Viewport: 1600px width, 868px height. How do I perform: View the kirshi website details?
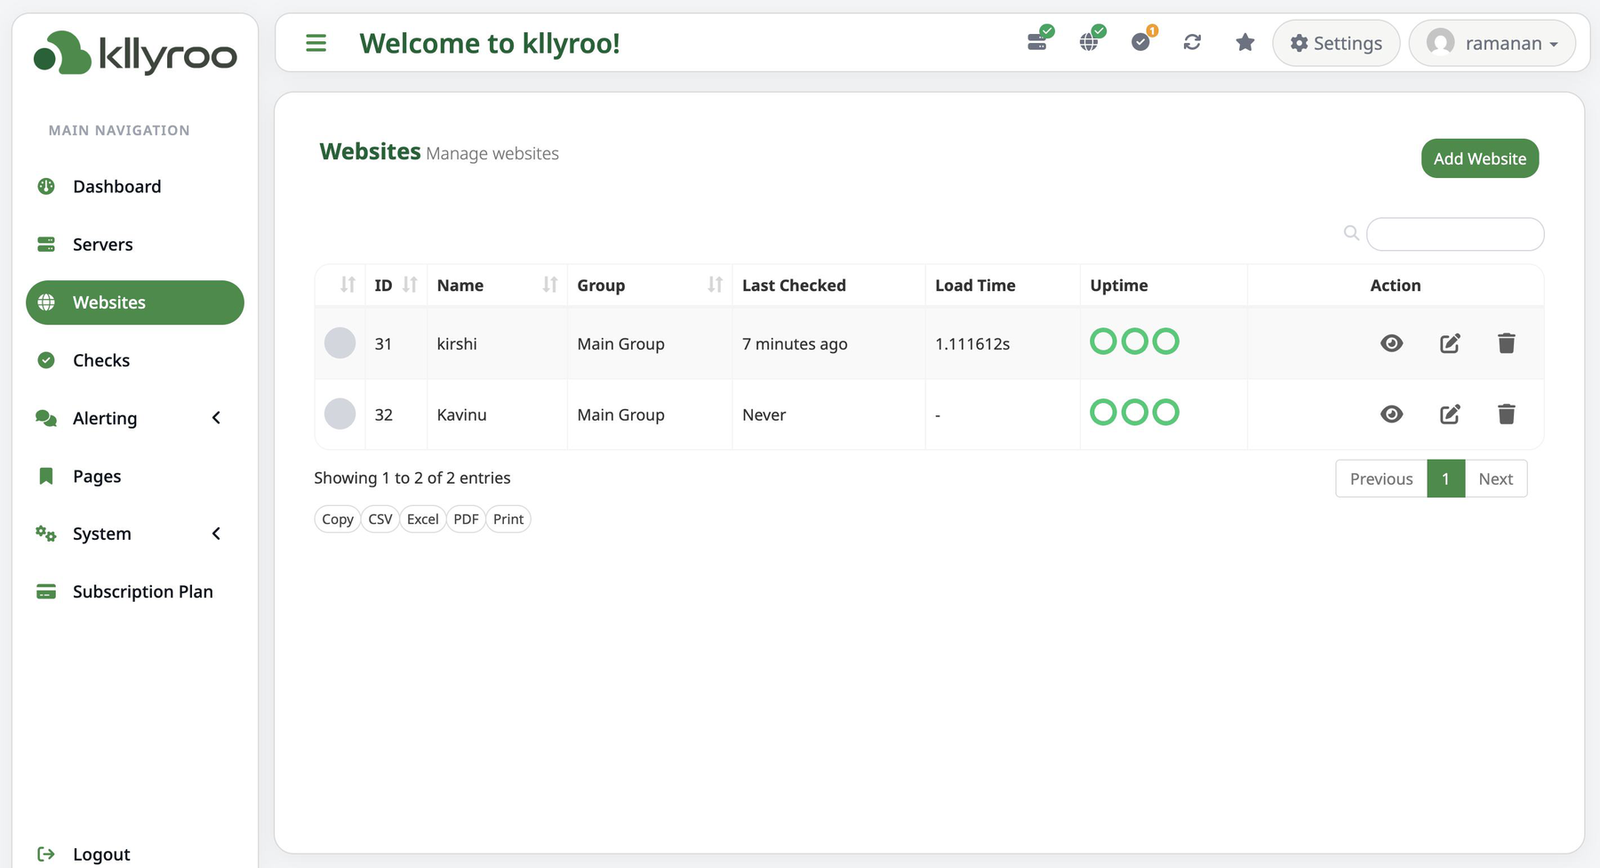coord(1392,343)
